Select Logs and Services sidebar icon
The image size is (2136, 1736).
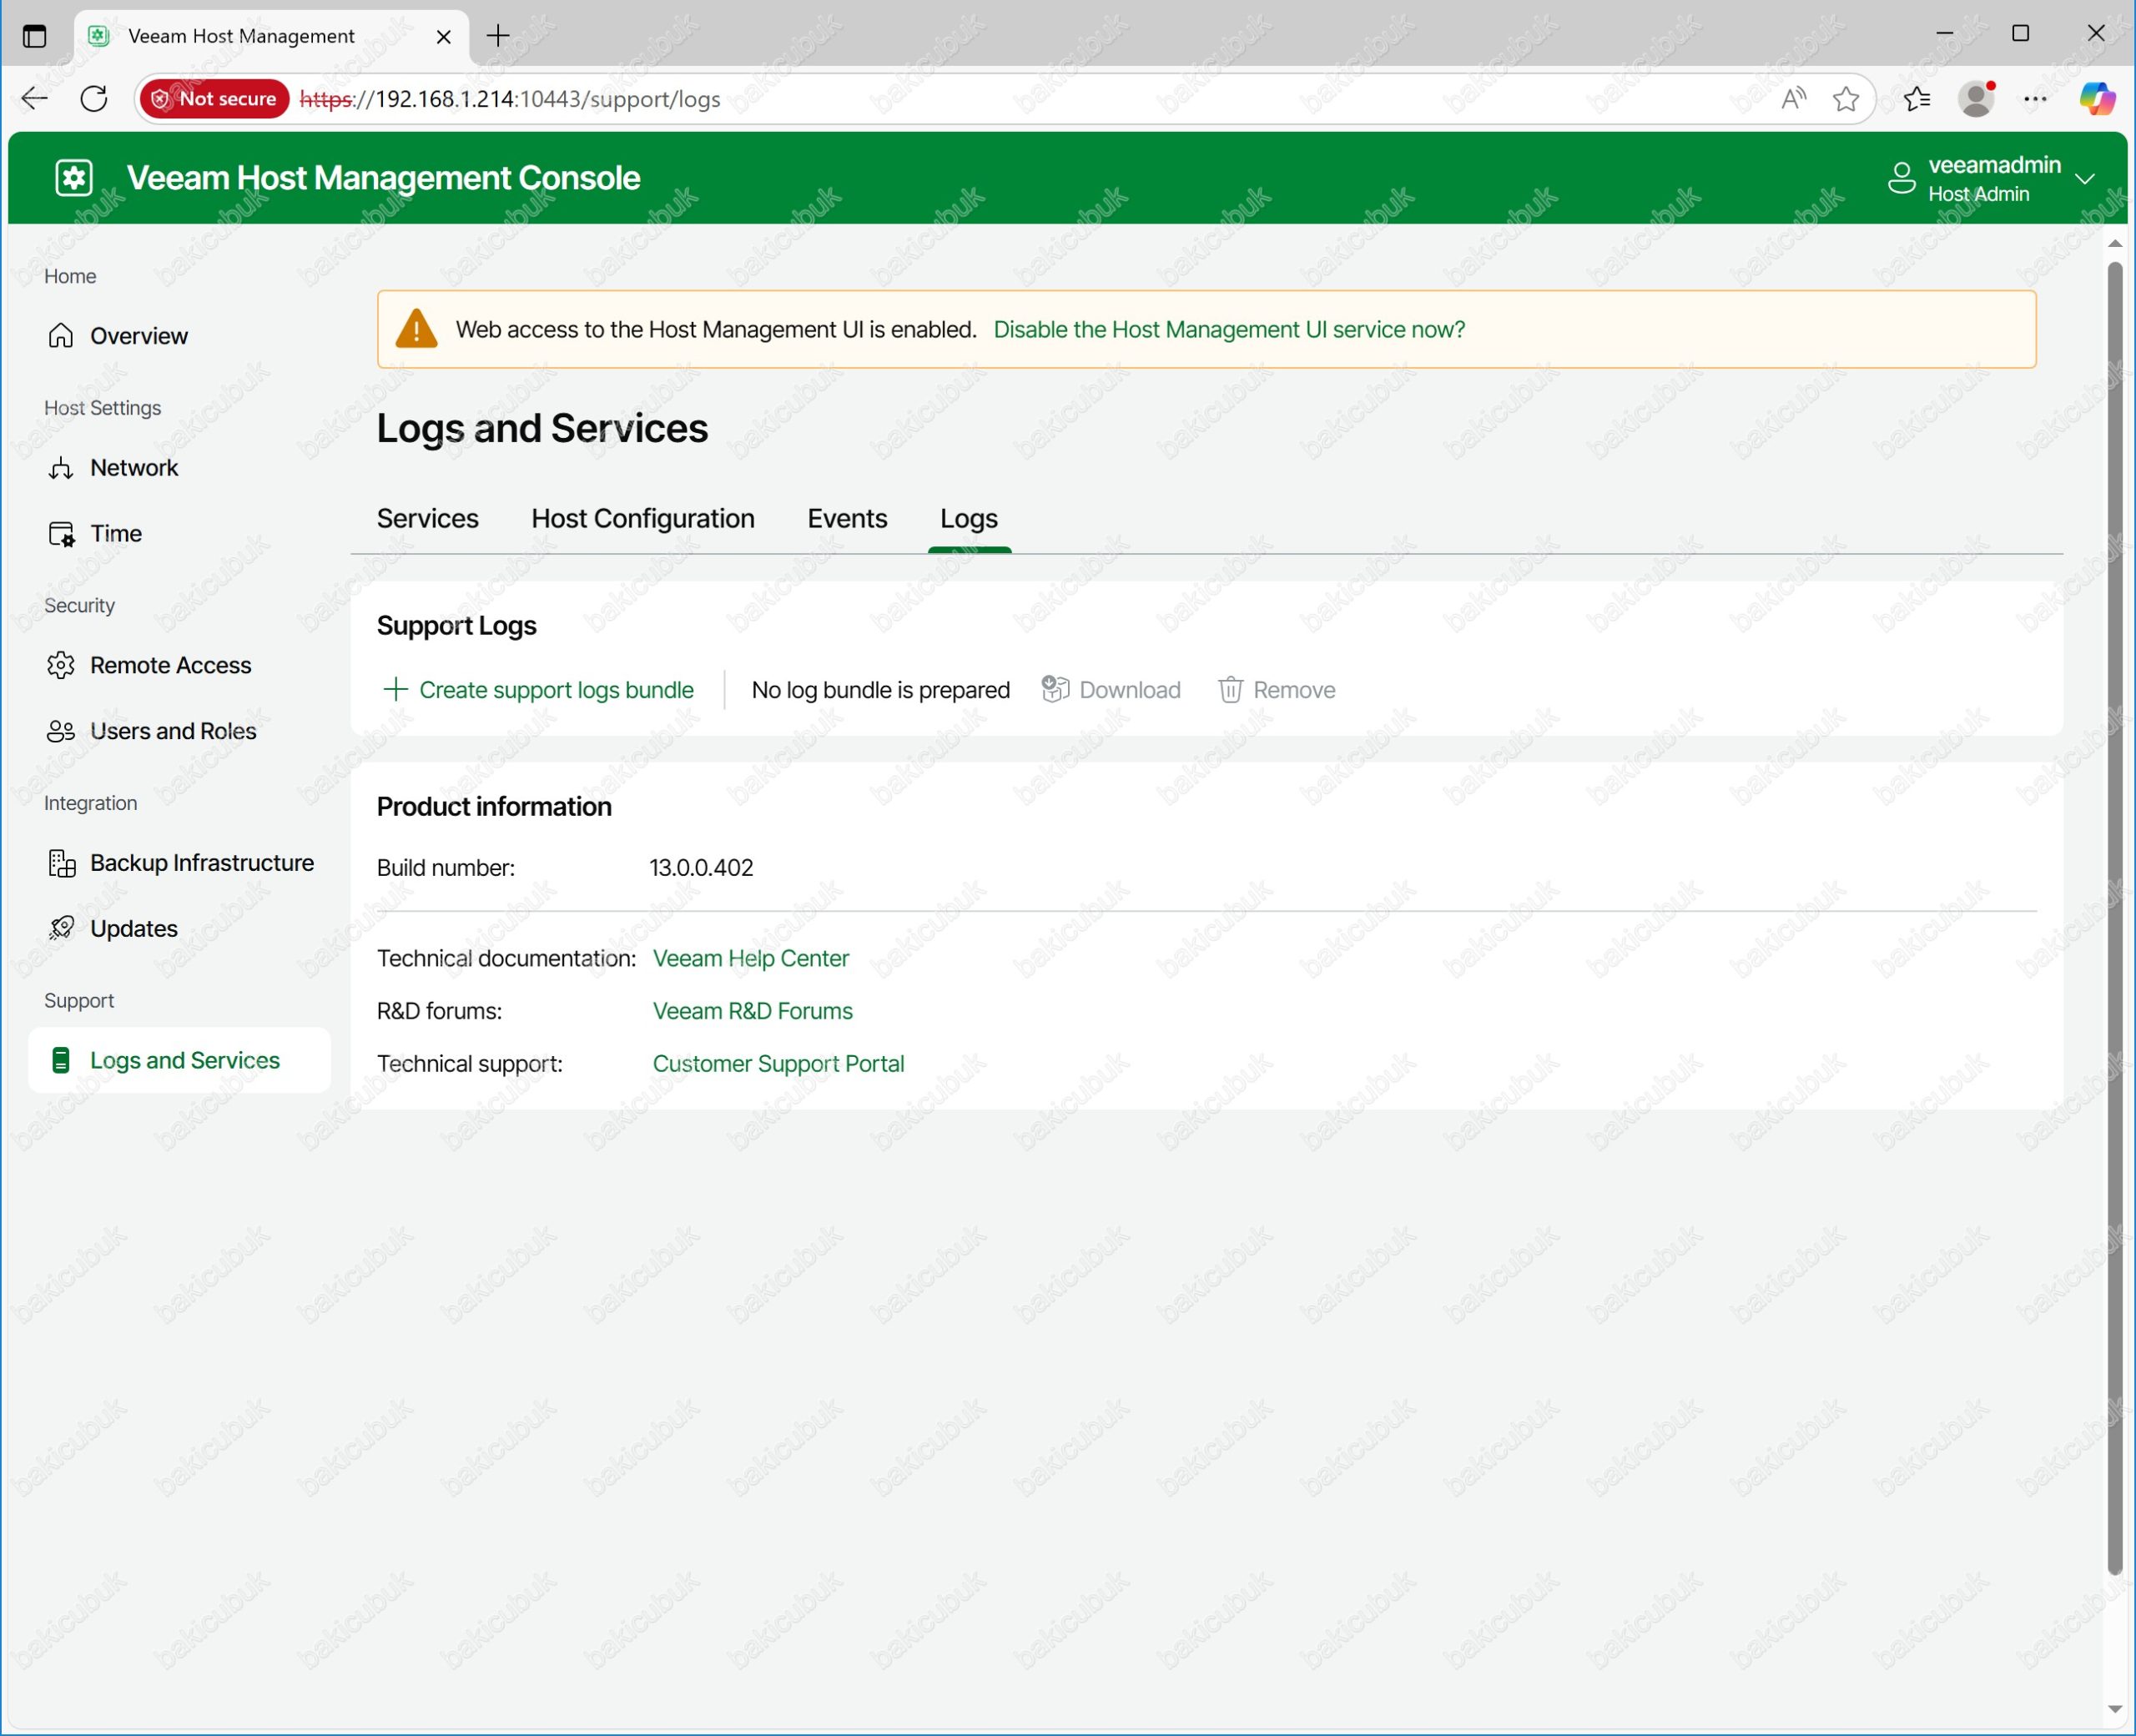tap(61, 1060)
